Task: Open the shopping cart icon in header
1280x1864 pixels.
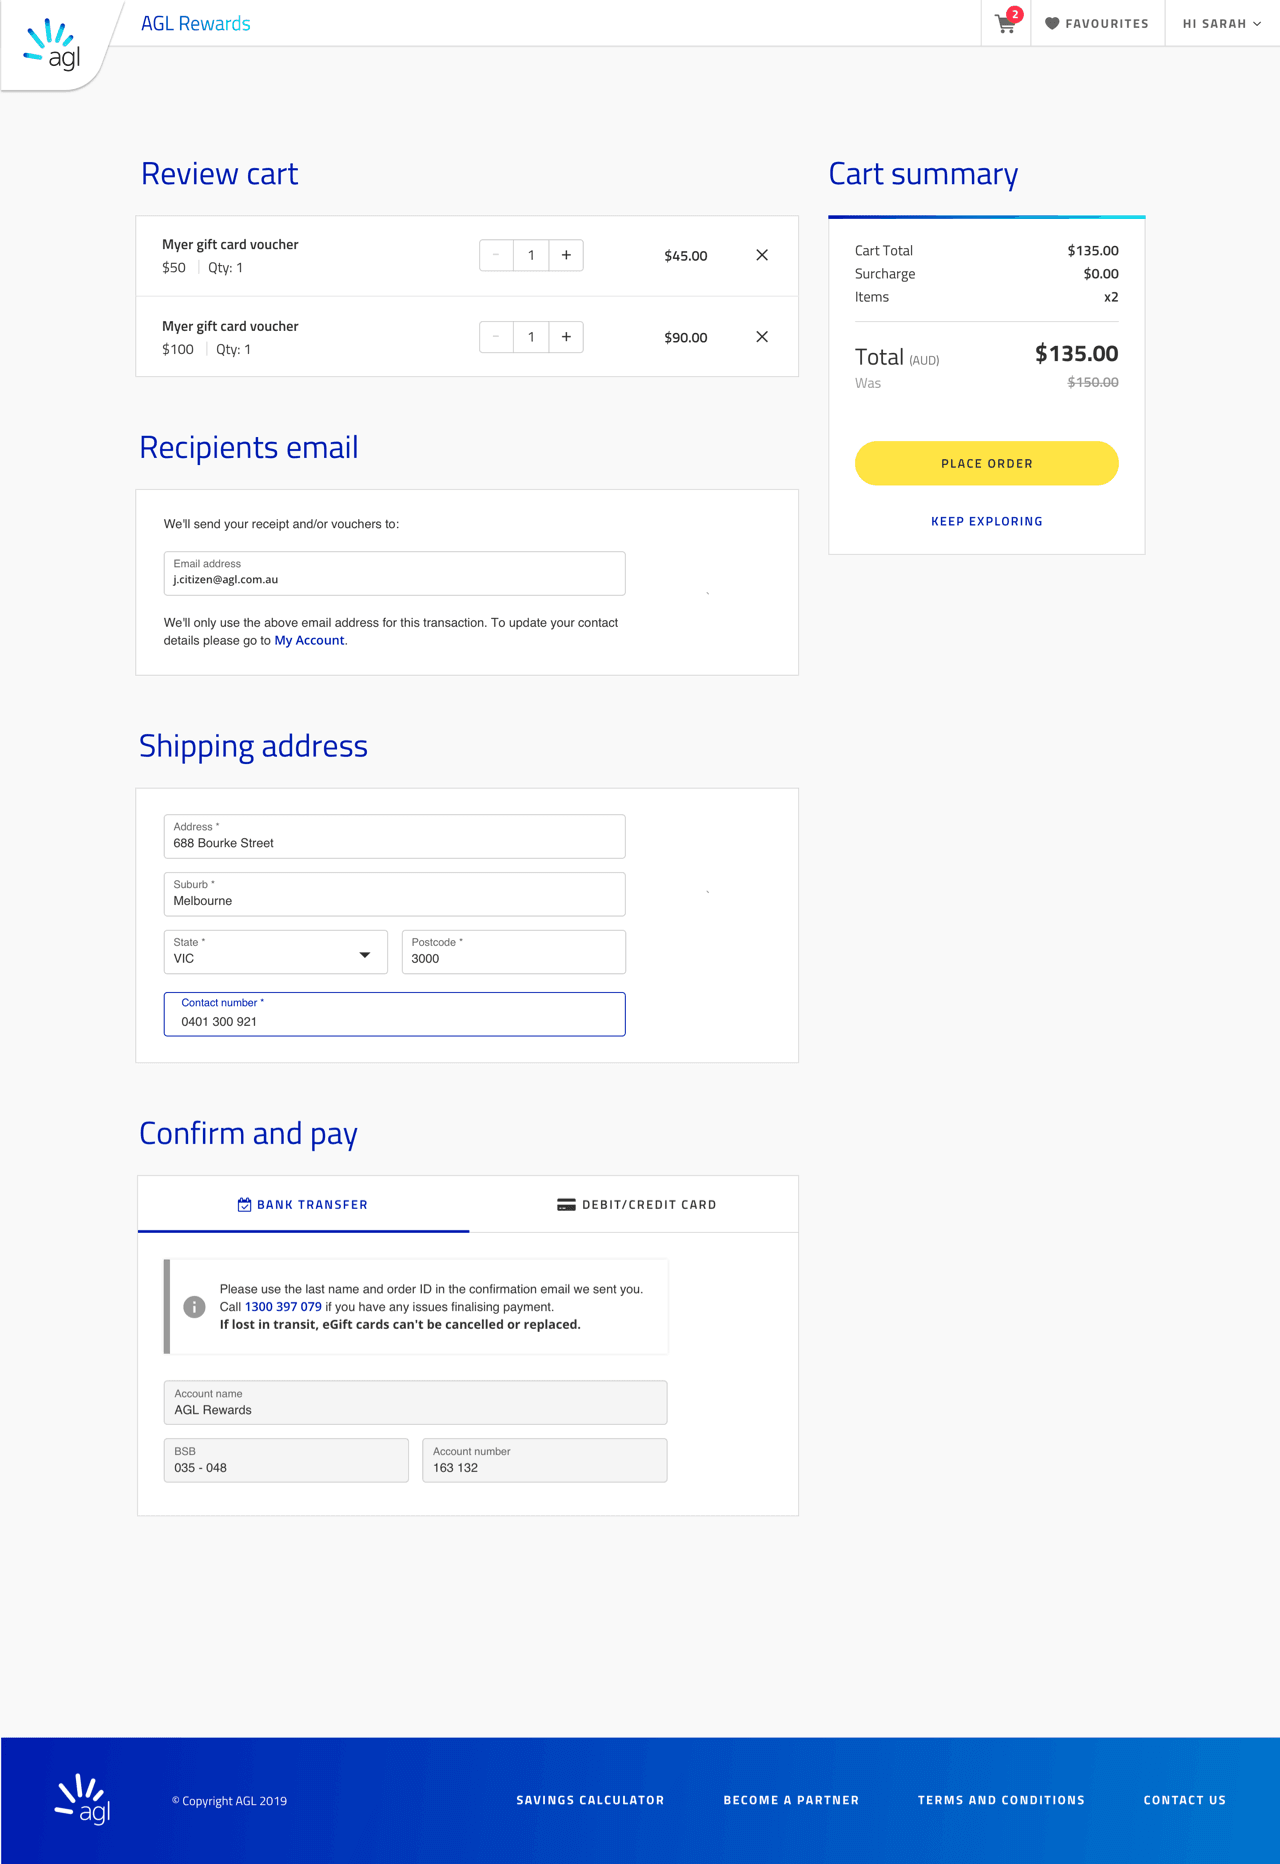Action: click(1006, 23)
